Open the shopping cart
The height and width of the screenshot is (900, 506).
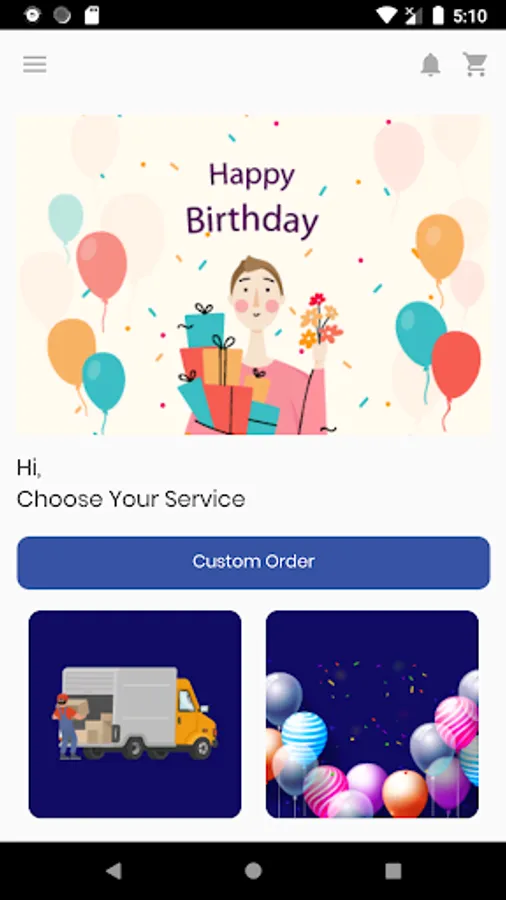click(x=475, y=64)
